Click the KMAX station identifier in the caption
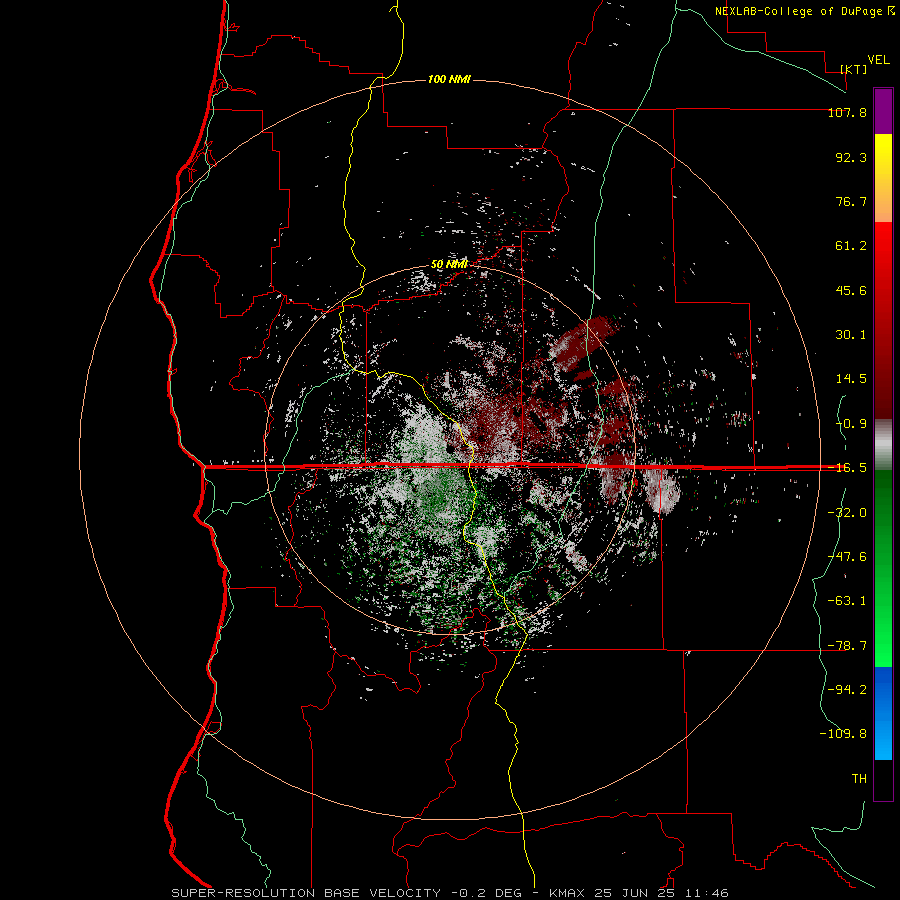900x900 pixels. 567,893
